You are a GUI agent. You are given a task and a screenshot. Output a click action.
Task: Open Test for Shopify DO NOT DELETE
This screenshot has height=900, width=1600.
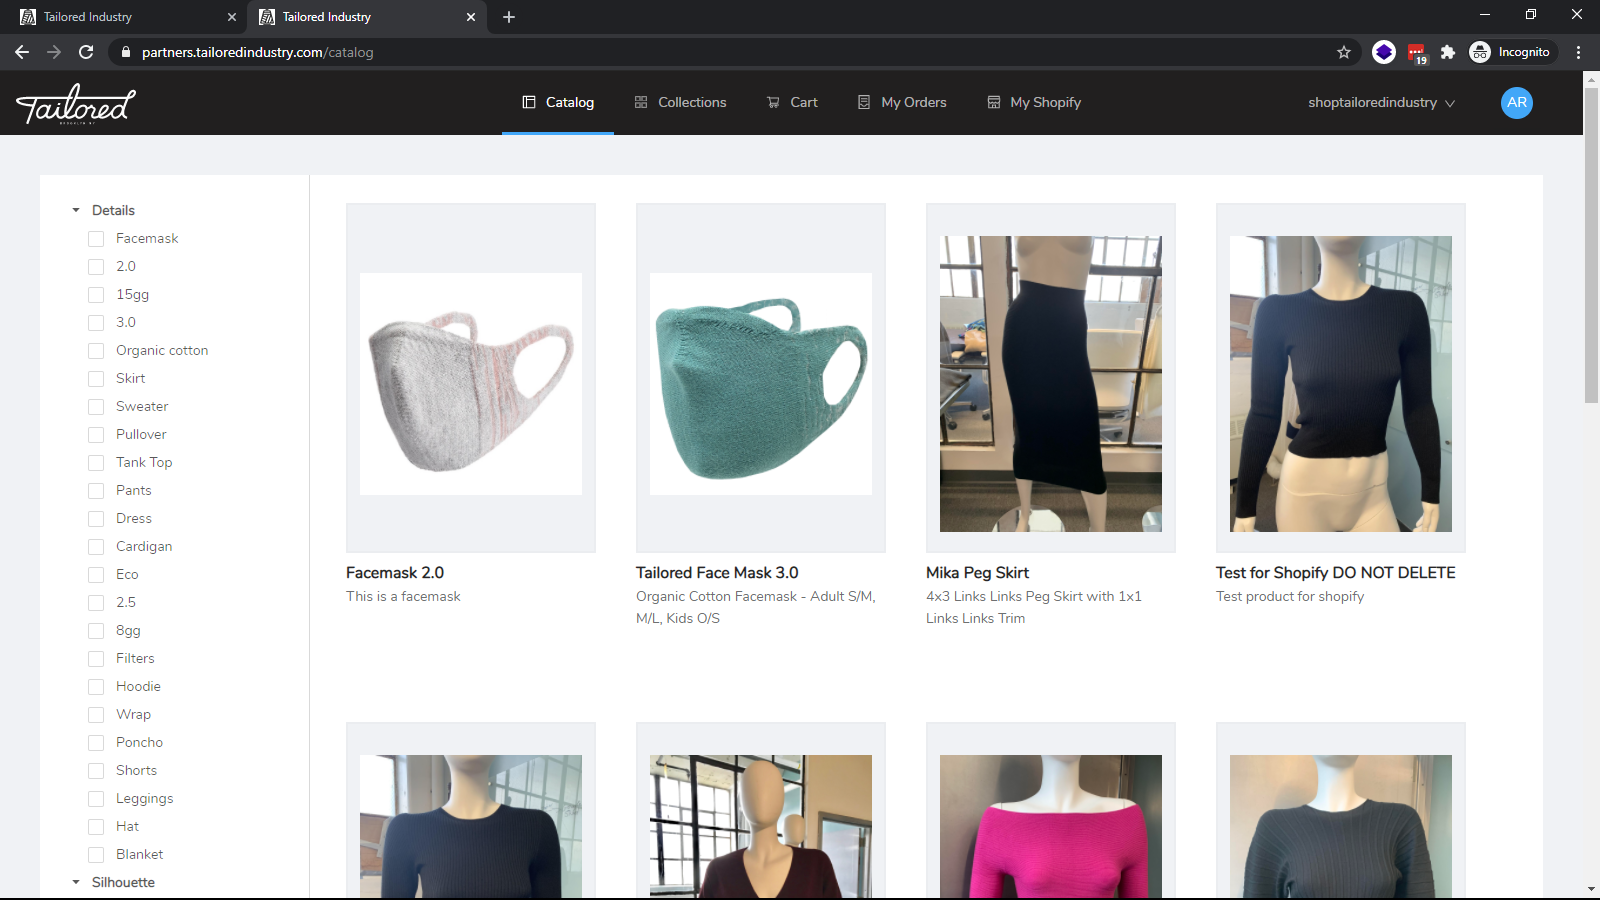click(1336, 573)
